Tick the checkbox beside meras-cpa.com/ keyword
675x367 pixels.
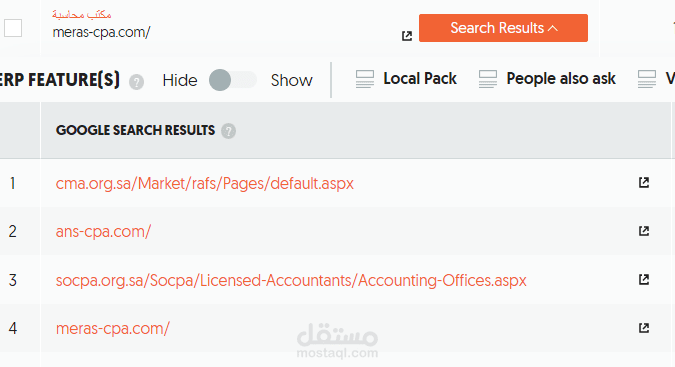(13, 28)
